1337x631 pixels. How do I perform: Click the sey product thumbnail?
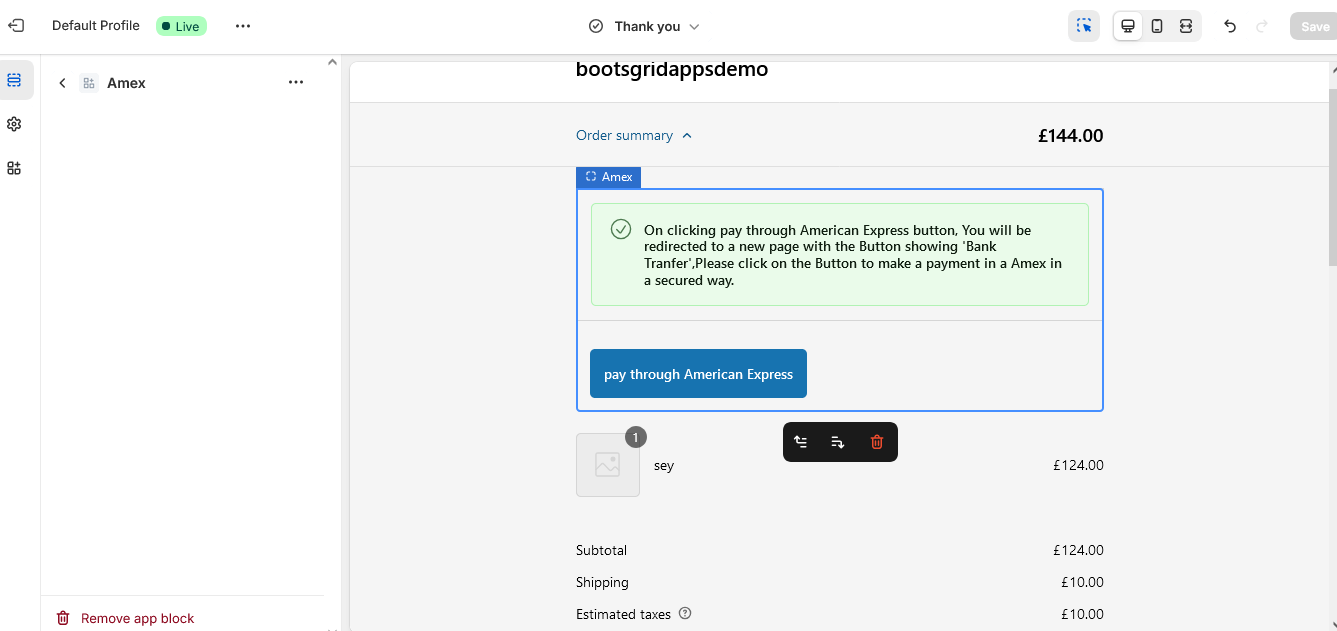tap(608, 465)
